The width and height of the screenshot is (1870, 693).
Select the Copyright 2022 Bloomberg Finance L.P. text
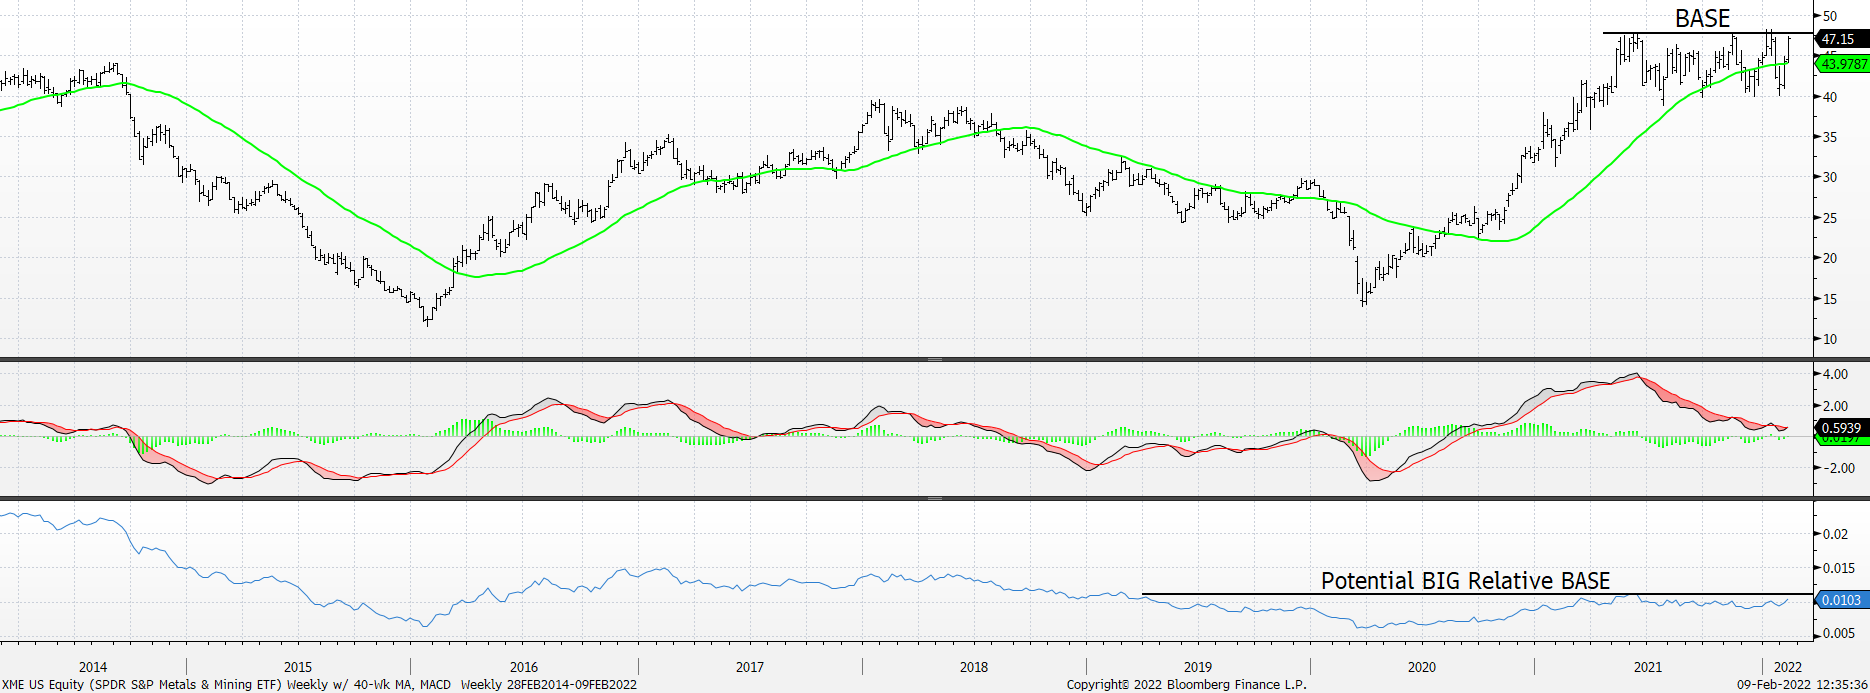1186,685
